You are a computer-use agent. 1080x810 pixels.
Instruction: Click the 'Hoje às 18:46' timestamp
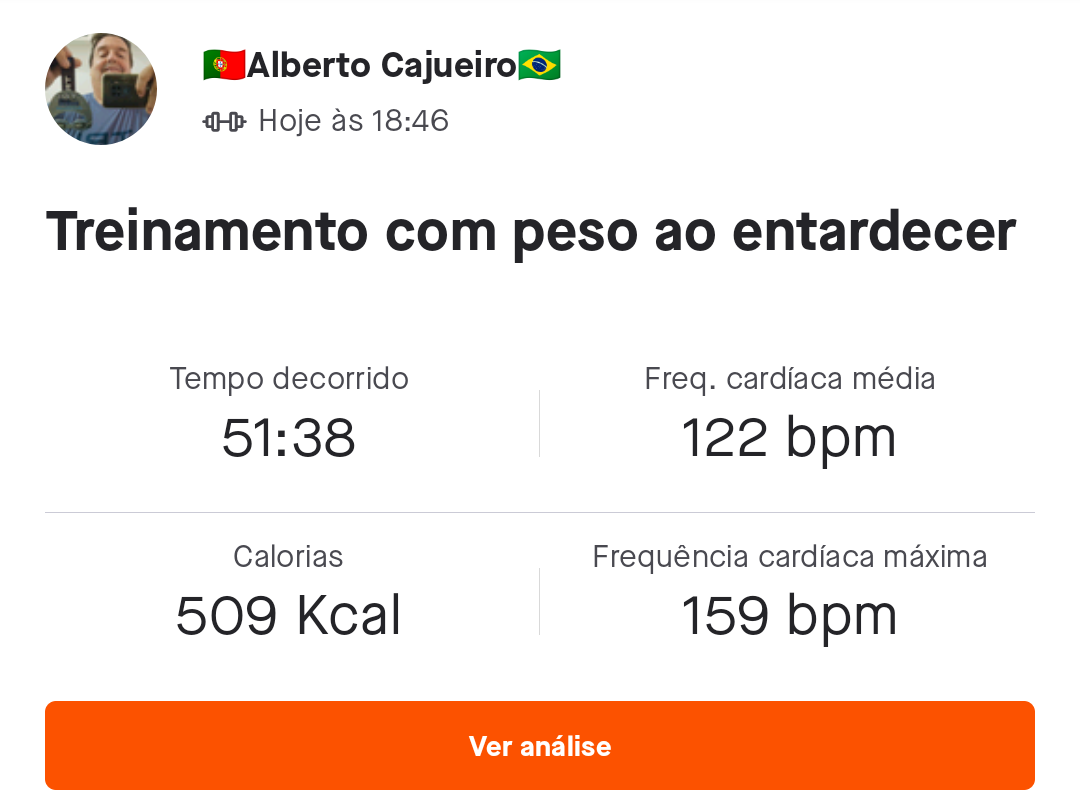(x=353, y=121)
